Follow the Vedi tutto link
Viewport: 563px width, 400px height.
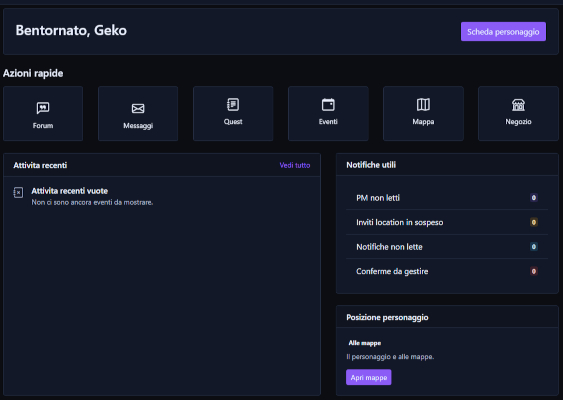(x=295, y=165)
